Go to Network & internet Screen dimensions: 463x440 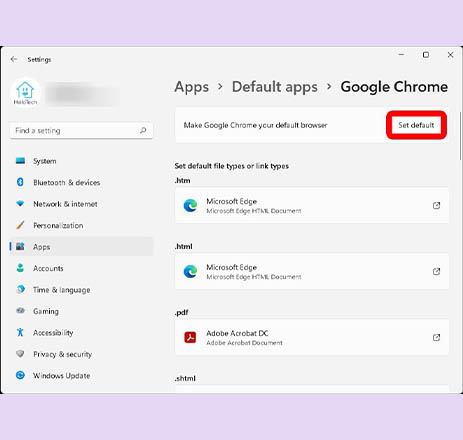(x=82, y=204)
